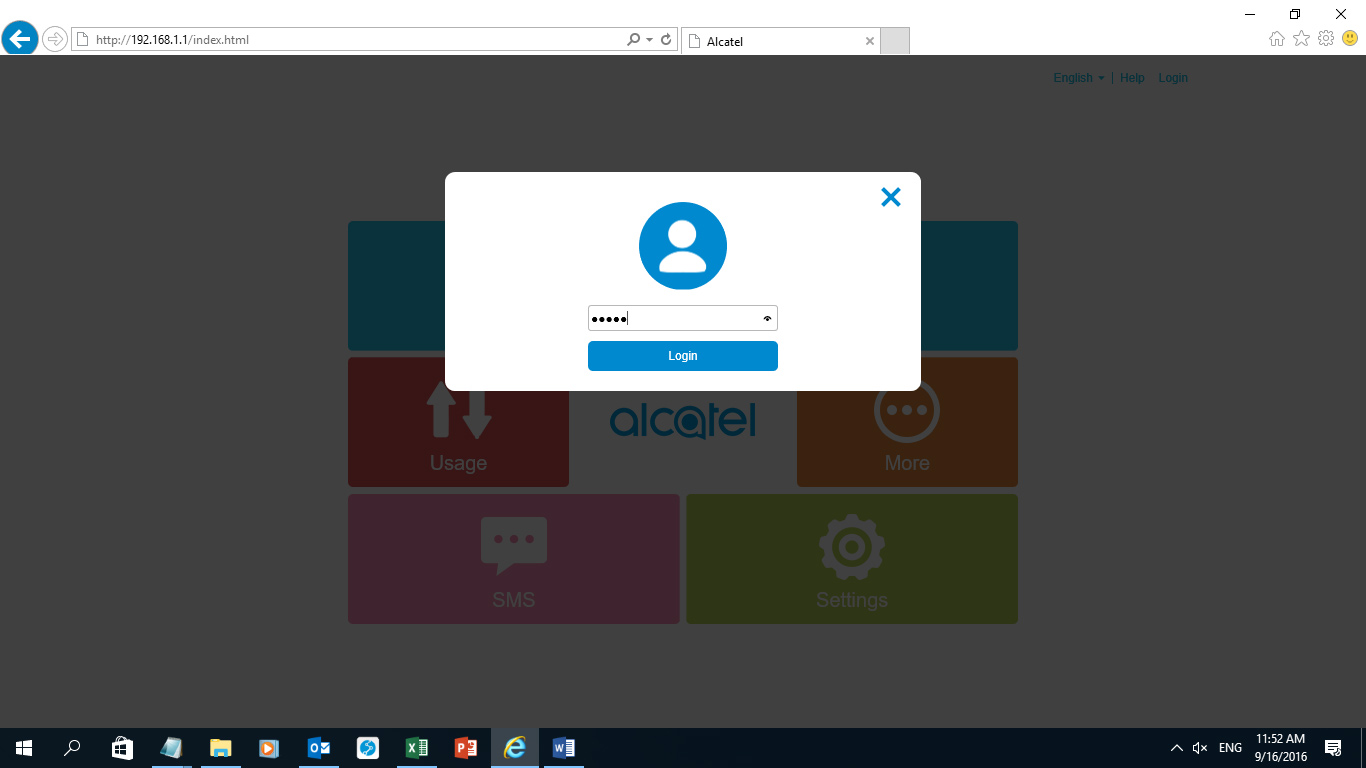Click the user avatar icon in dialog
Image resolution: width=1366 pixels, height=768 pixels.
[683, 246]
